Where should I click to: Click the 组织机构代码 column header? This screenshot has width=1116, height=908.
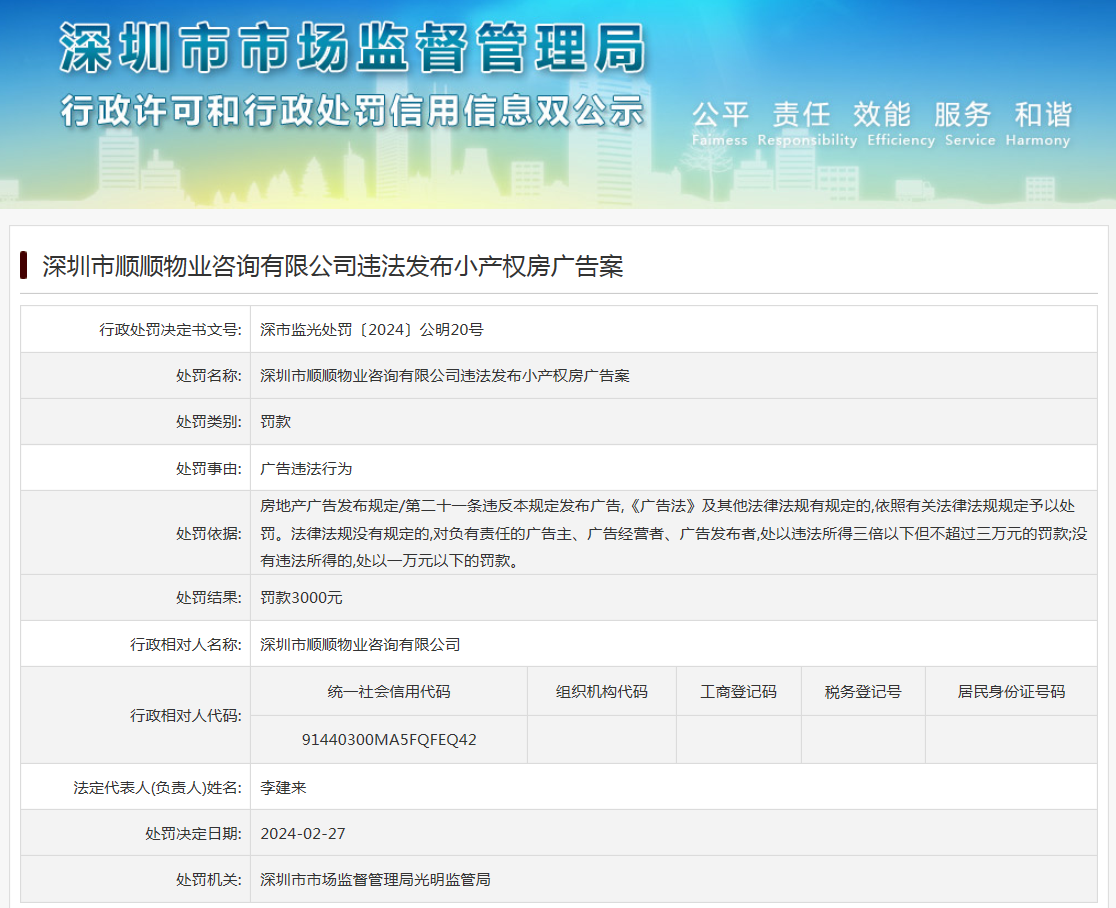(x=601, y=692)
